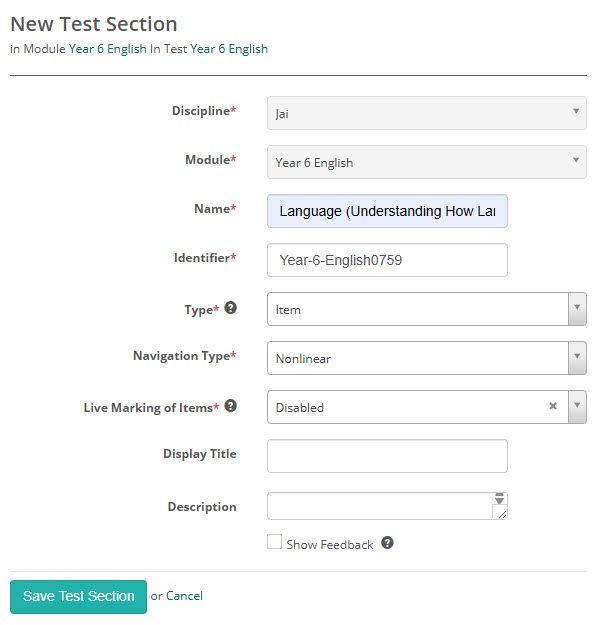Image resolution: width=600 pixels, height=625 pixels.
Task: Click help icon beside Live Marking of Items
Action: (231, 406)
